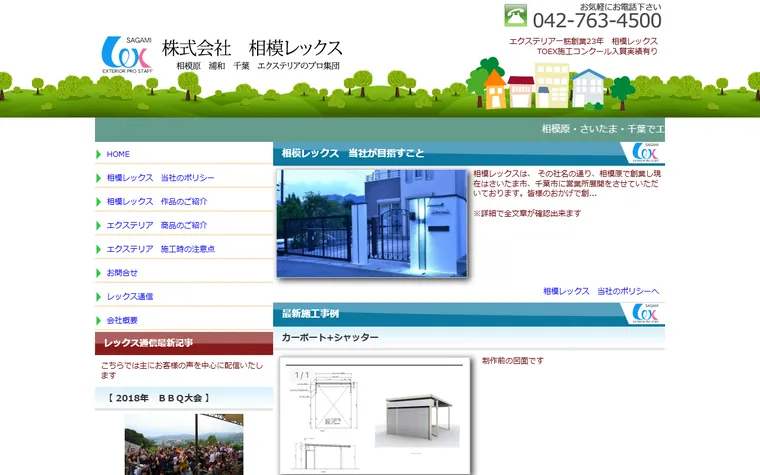Click the お問合せ menu link
This screenshot has width=760, height=475.
pos(122,273)
